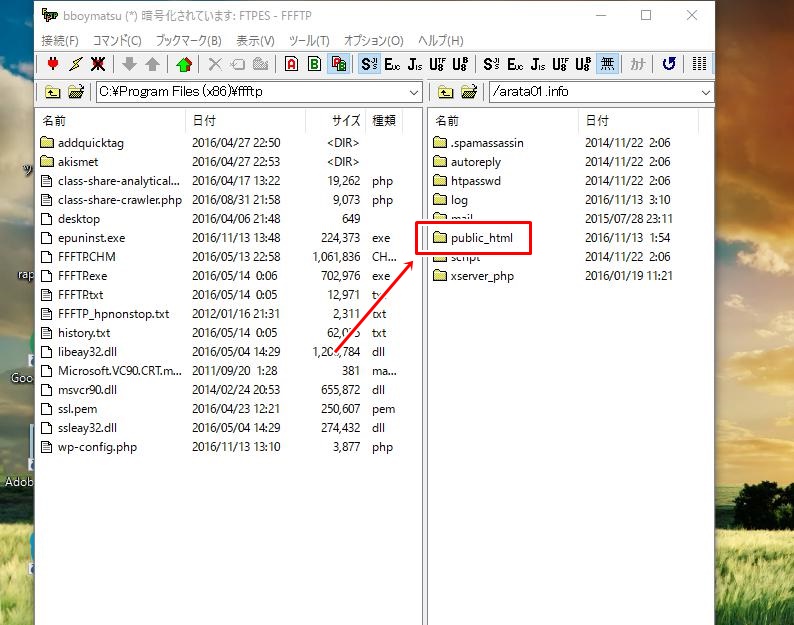Expand the local path dropdown
Screen dimensions: 794x625
point(414,92)
